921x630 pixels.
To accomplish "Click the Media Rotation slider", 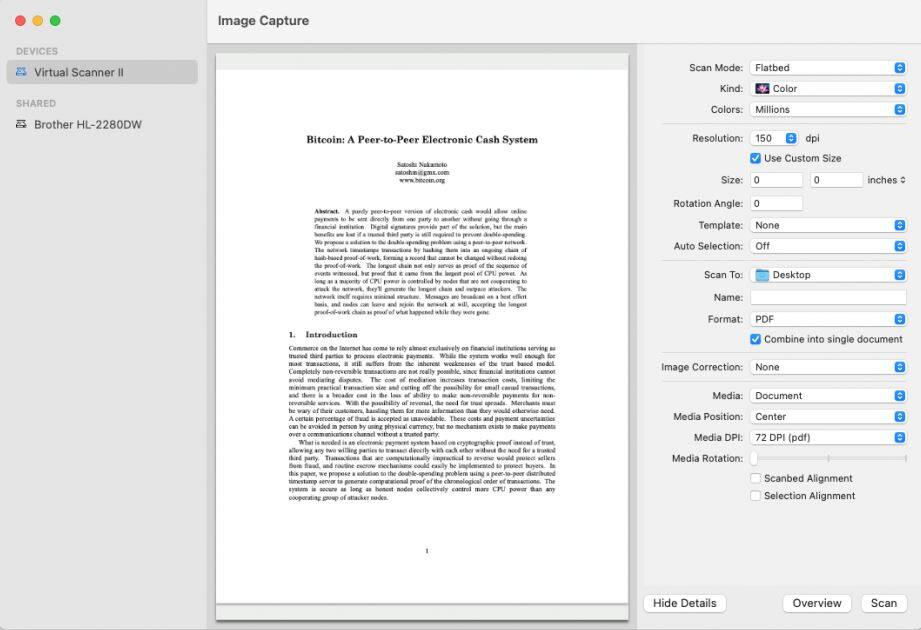I will (x=828, y=458).
